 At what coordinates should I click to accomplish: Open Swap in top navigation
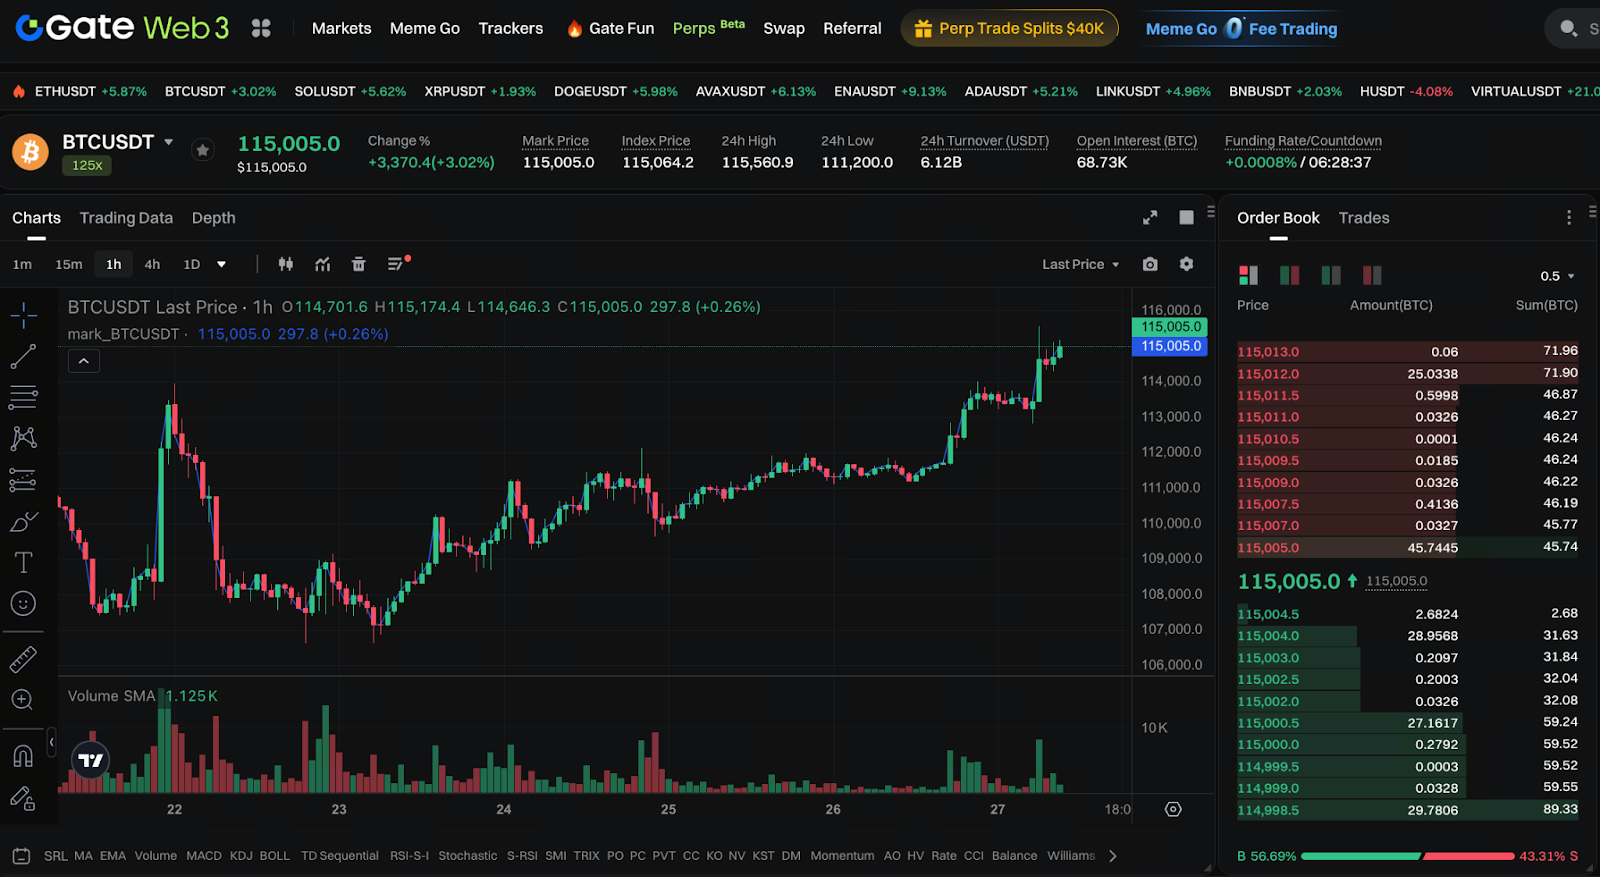tap(784, 28)
